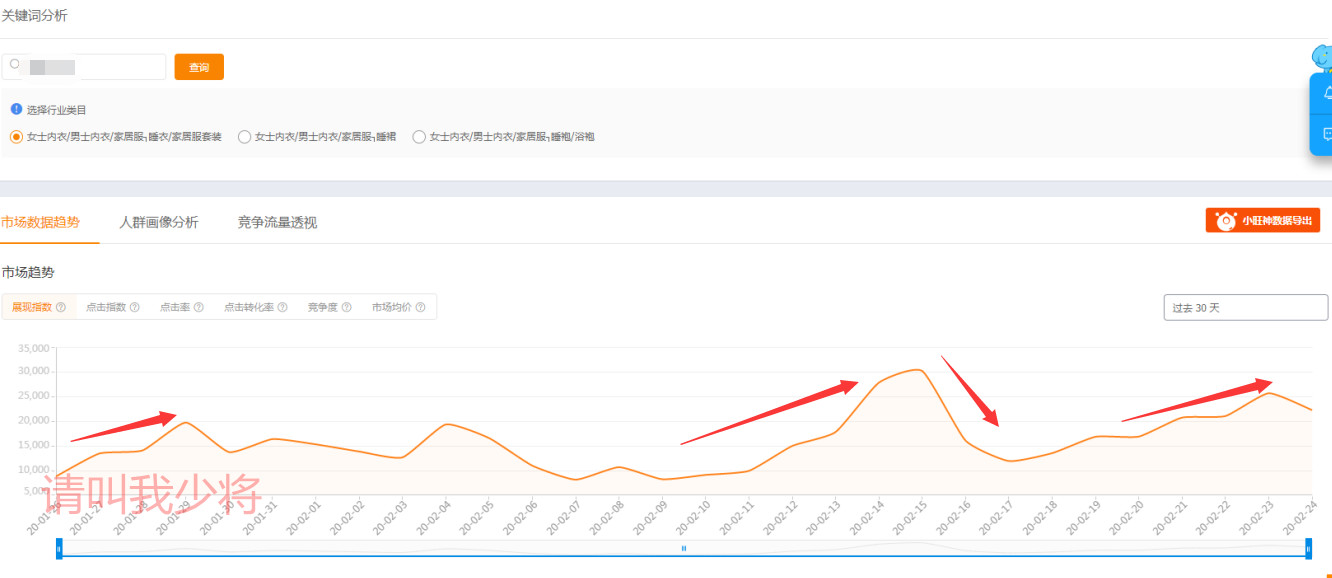
Task: Open the 市场数据趋势 tab
Action: coord(41,222)
